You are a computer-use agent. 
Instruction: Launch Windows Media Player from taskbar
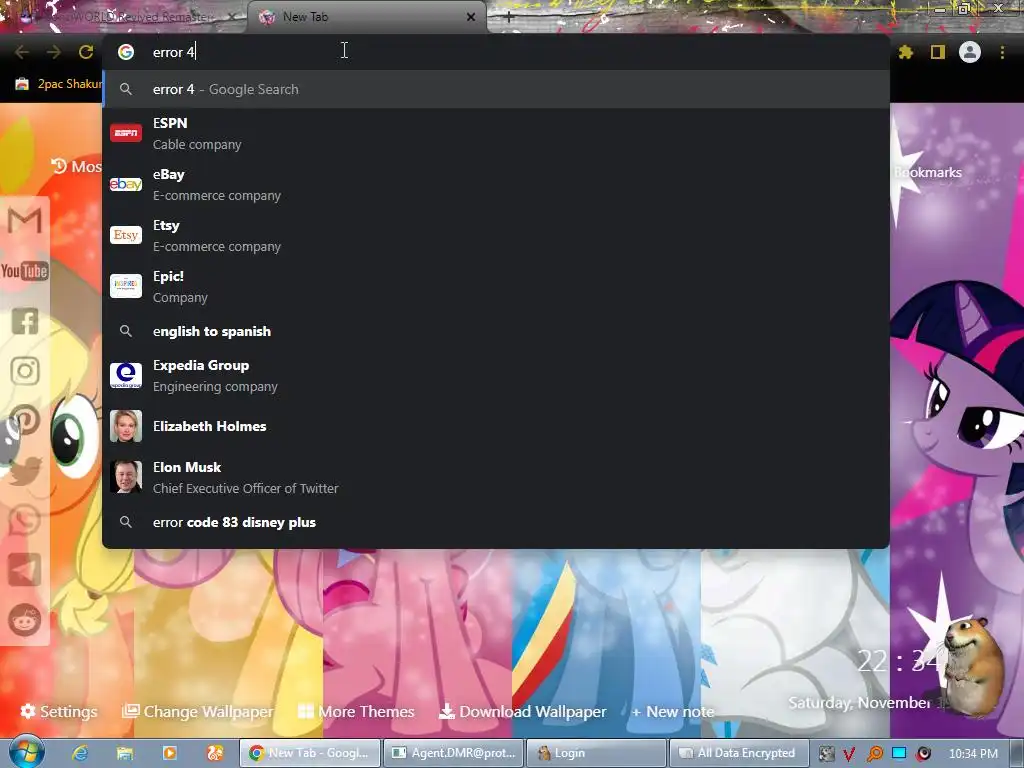coord(170,753)
